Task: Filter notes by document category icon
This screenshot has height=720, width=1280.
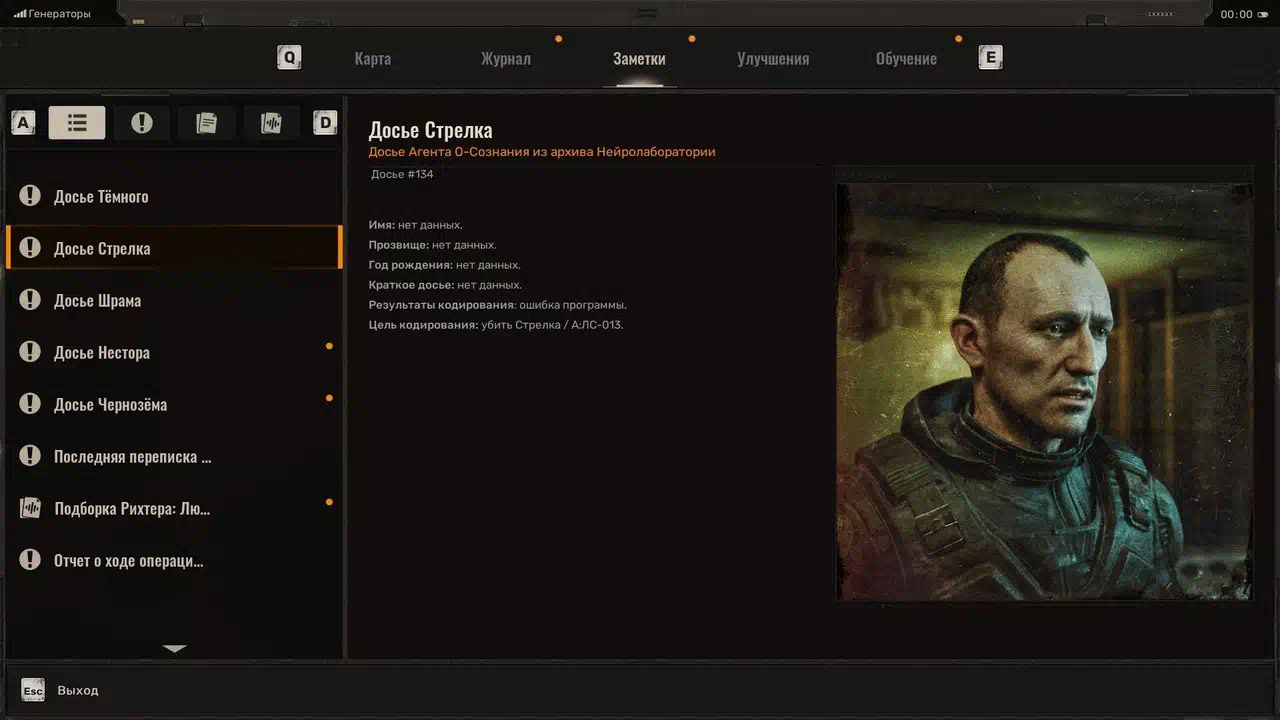Action: (x=207, y=123)
